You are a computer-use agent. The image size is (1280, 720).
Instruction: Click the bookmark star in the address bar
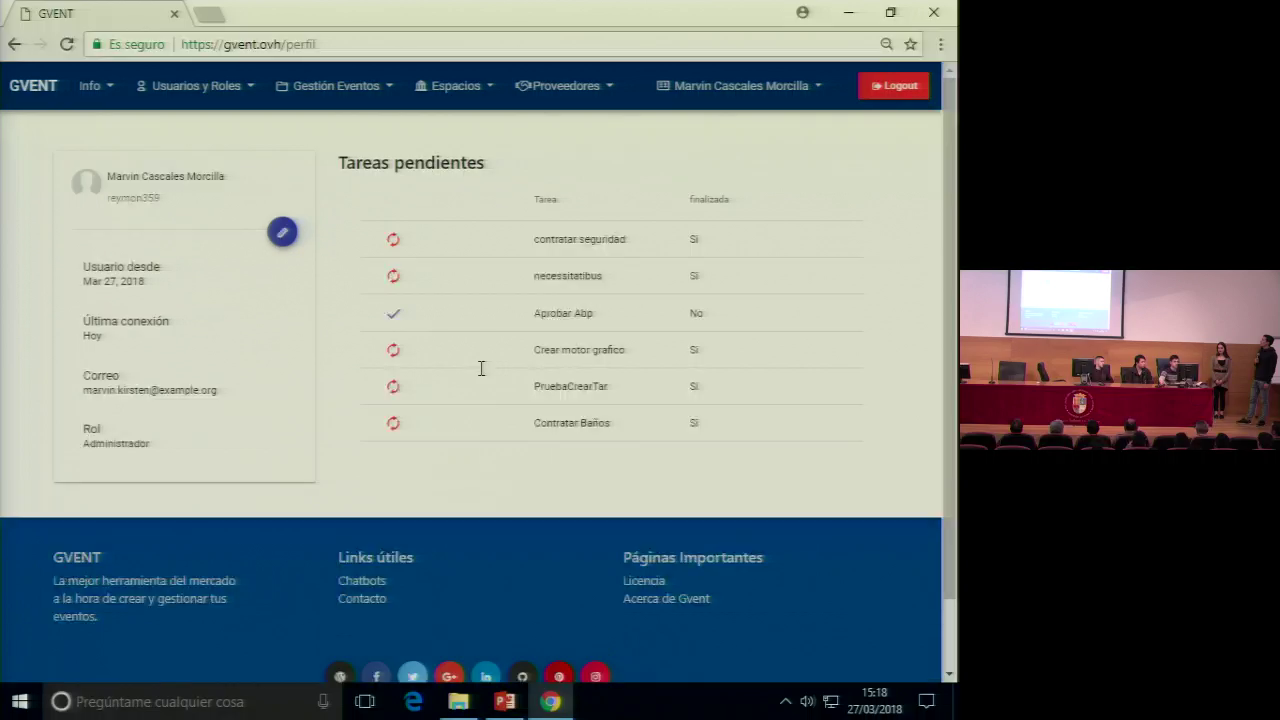click(x=910, y=44)
